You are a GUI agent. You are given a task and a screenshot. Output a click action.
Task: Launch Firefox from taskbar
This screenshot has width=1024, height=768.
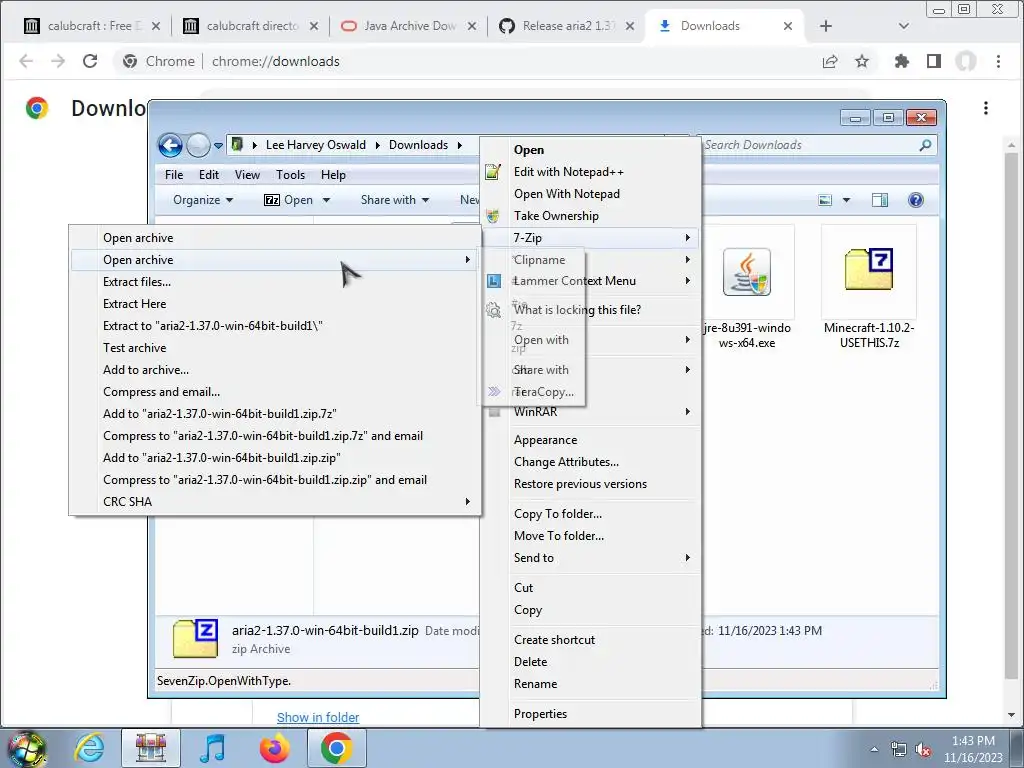point(274,748)
